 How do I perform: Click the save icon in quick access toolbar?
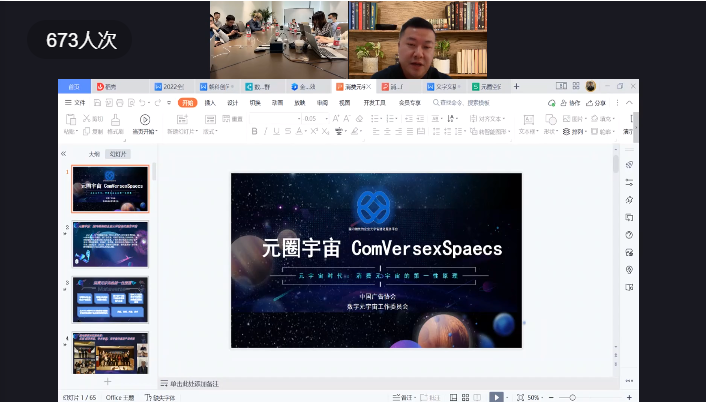pyautogui.click(x=97, y=103)
